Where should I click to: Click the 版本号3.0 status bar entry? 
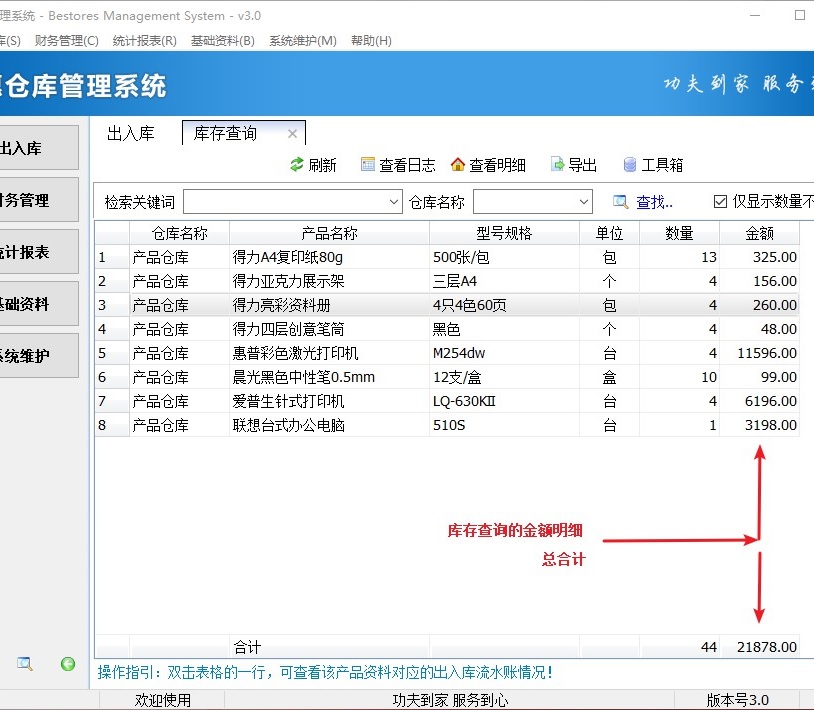click(737, 700)
